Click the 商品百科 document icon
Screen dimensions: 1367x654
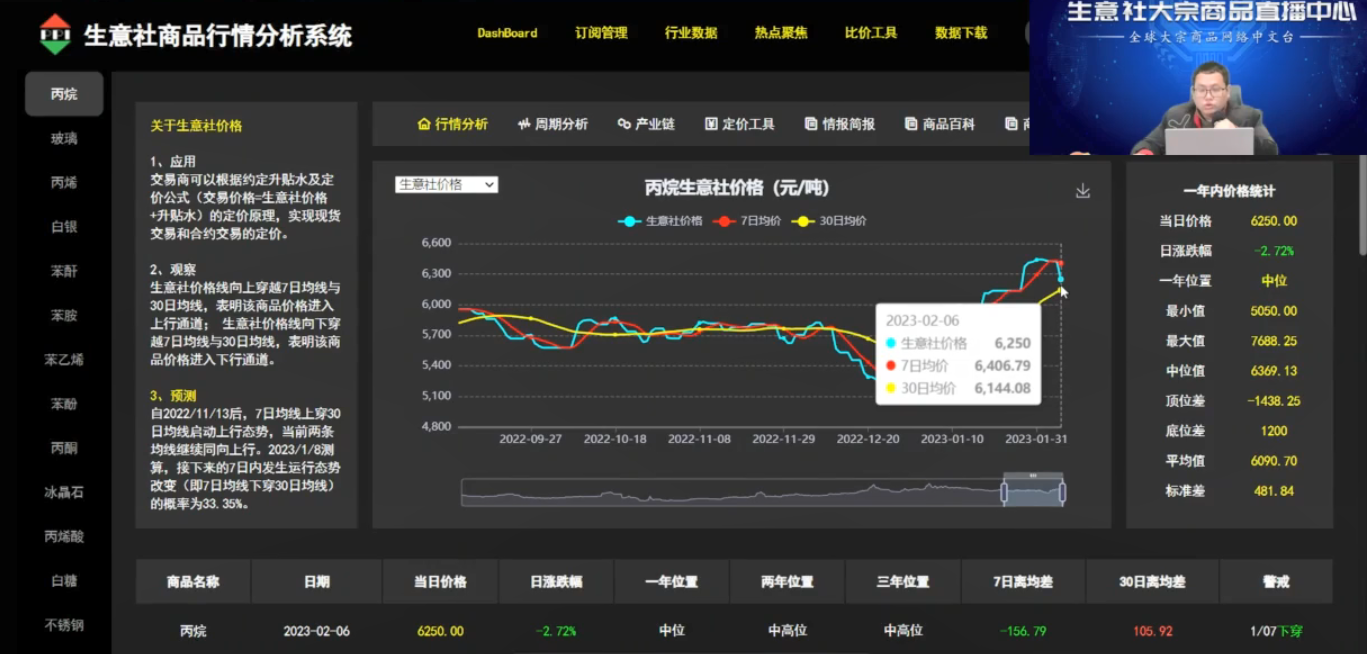911,124
